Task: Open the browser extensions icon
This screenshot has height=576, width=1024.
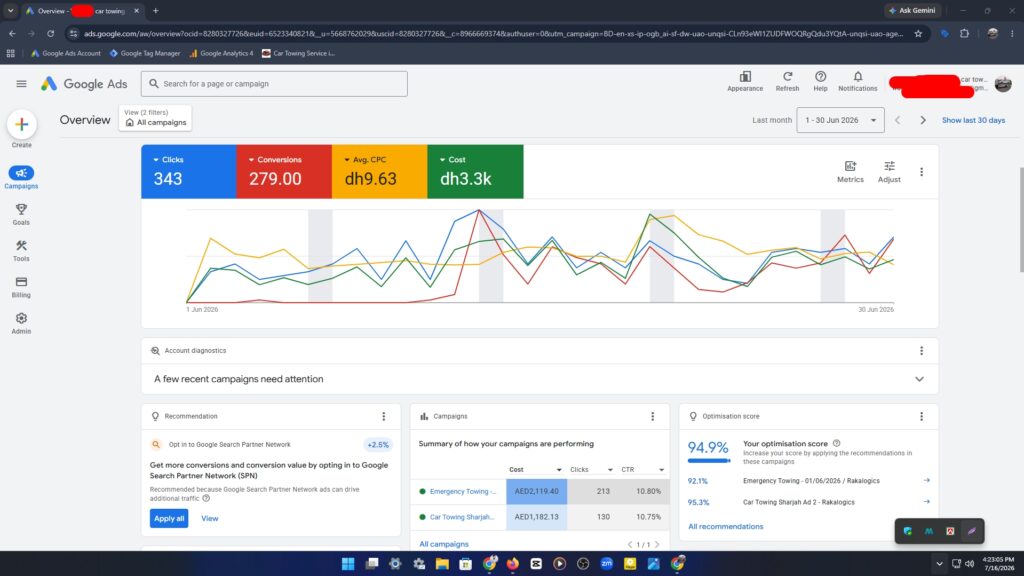Action: [x=965, y=33]
